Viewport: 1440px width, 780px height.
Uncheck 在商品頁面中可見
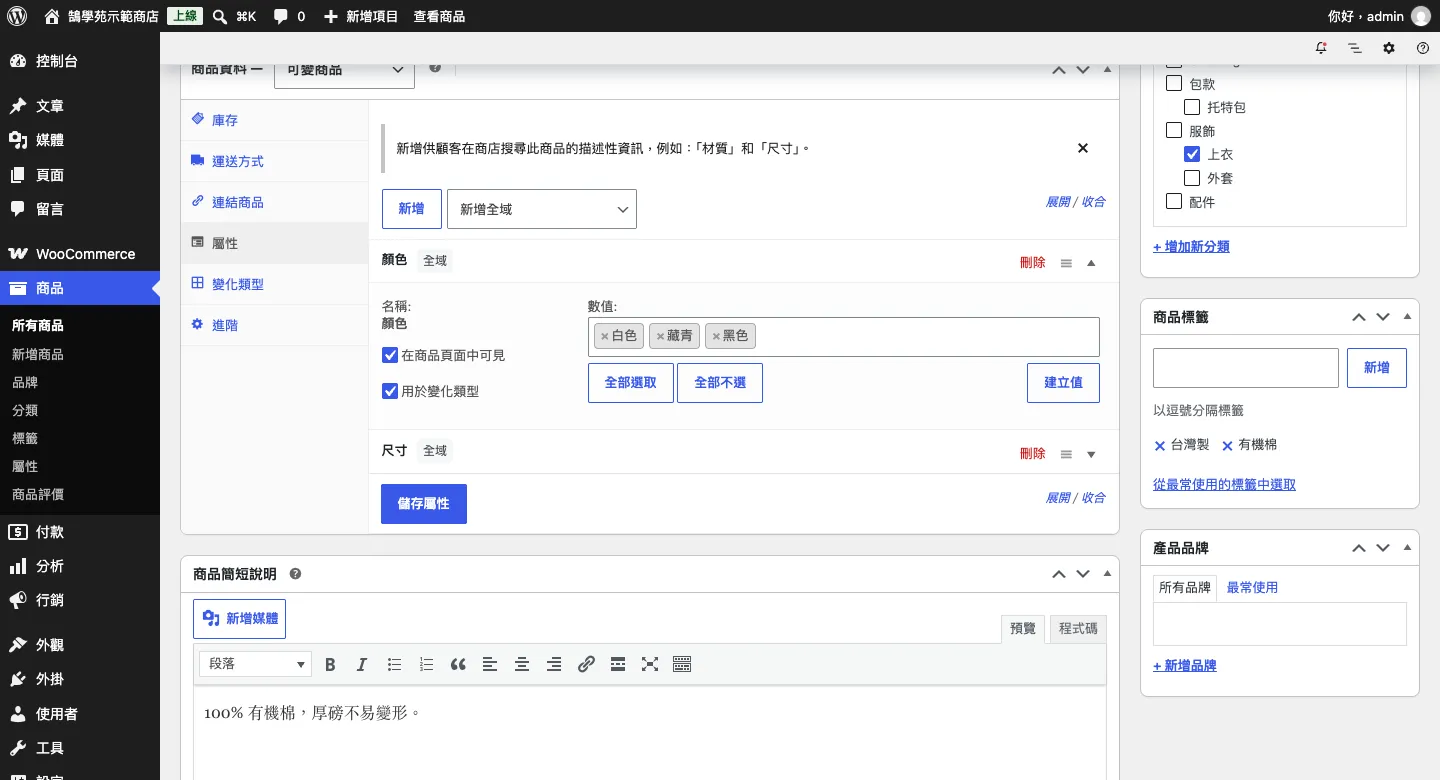pyautogui.click(x=391, y=355)
